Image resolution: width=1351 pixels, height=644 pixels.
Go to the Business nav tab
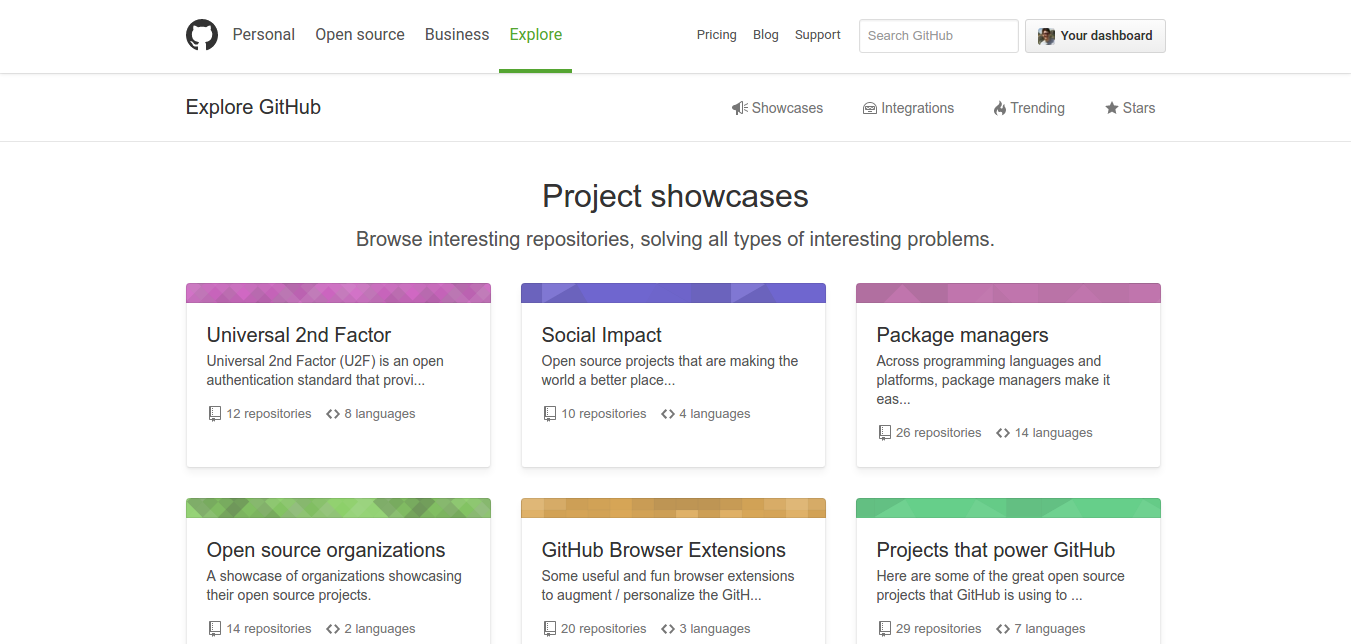(x=457, y=35)
